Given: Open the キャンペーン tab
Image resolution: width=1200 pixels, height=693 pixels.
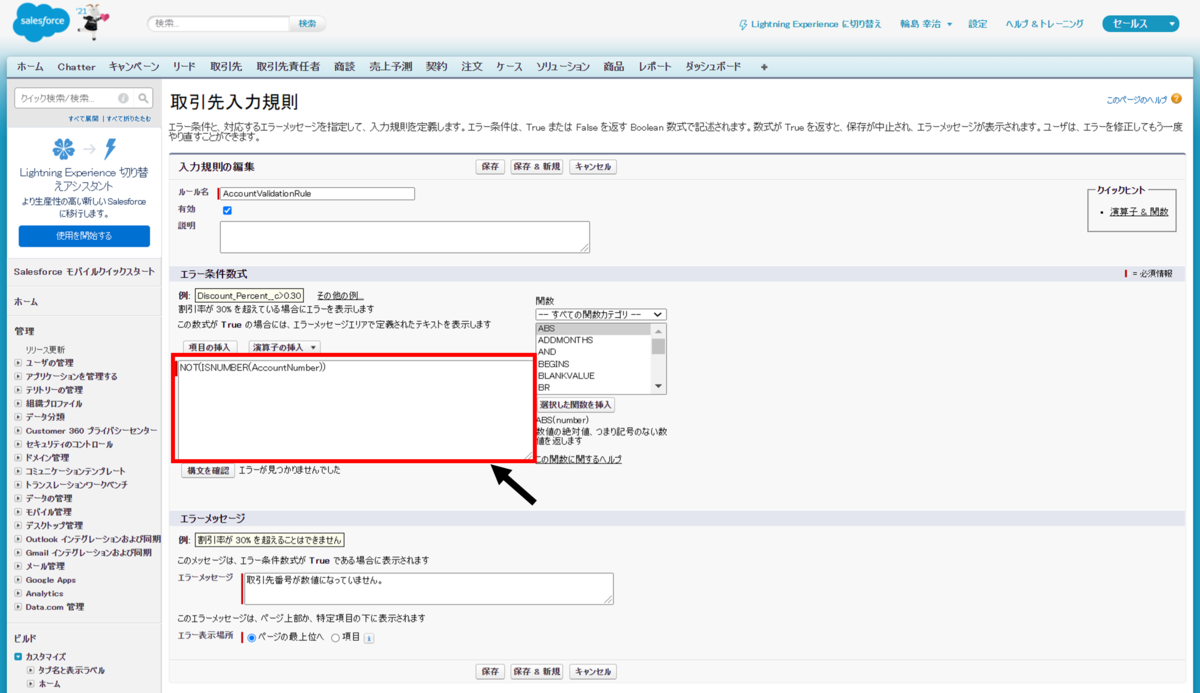Looking at the screenshot, I should [134, 67].
